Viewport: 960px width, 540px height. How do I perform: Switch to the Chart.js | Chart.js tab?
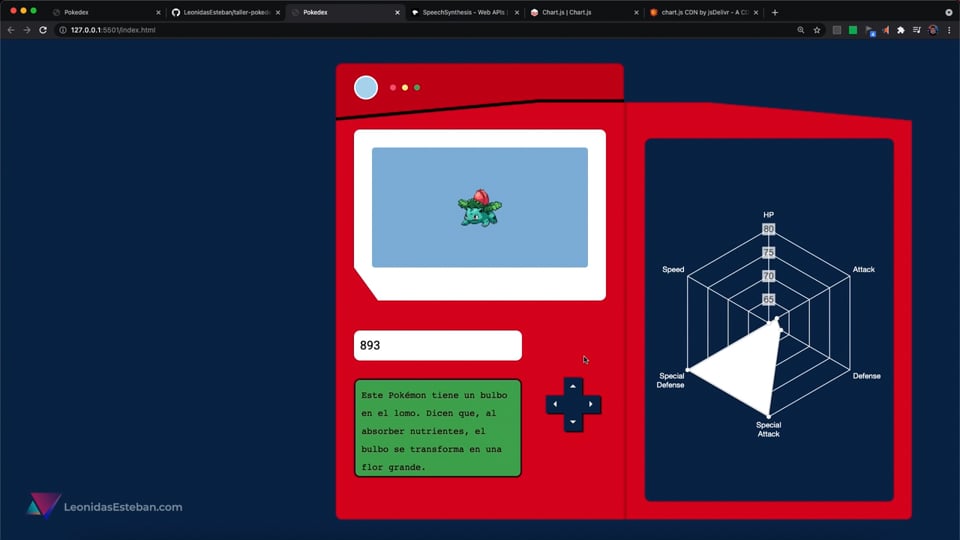click(x=580, y=12)
